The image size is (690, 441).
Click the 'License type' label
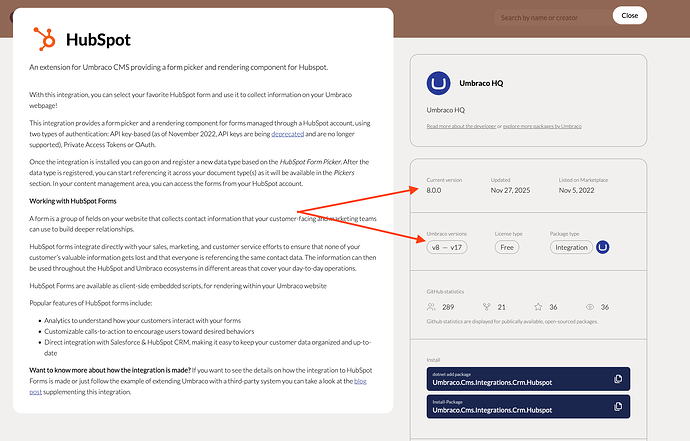click(508, 234)
